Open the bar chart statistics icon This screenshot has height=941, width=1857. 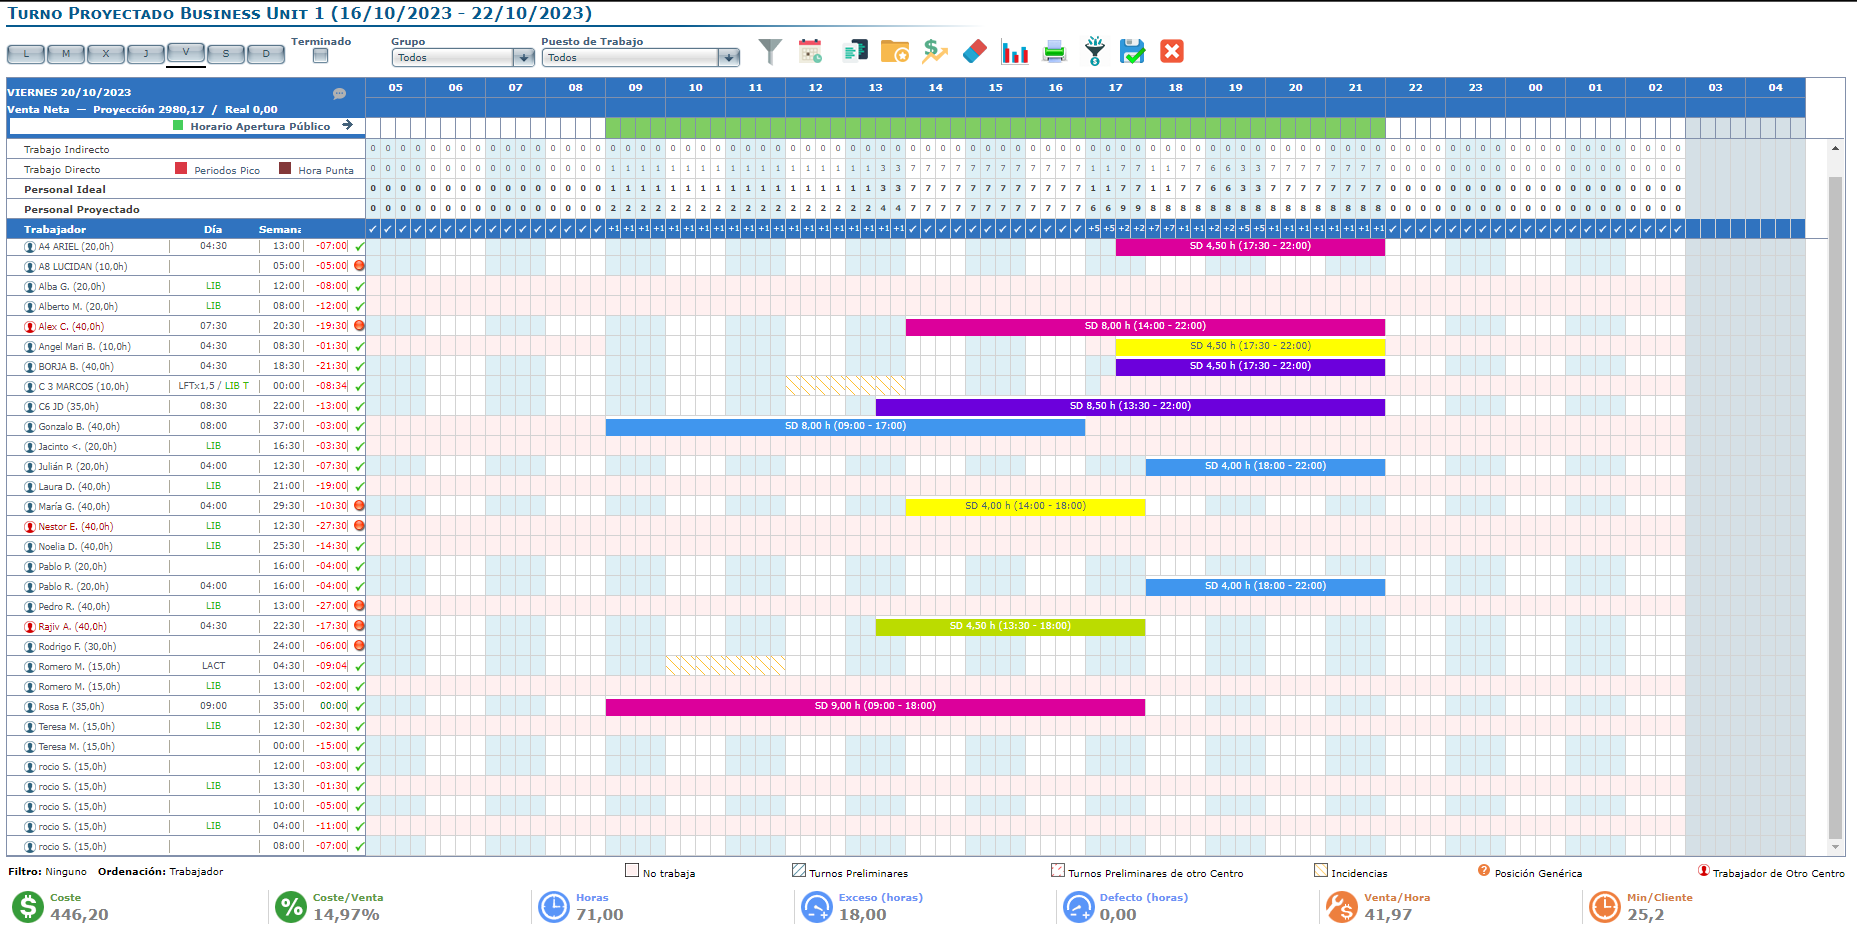(x=1015, y=51)
